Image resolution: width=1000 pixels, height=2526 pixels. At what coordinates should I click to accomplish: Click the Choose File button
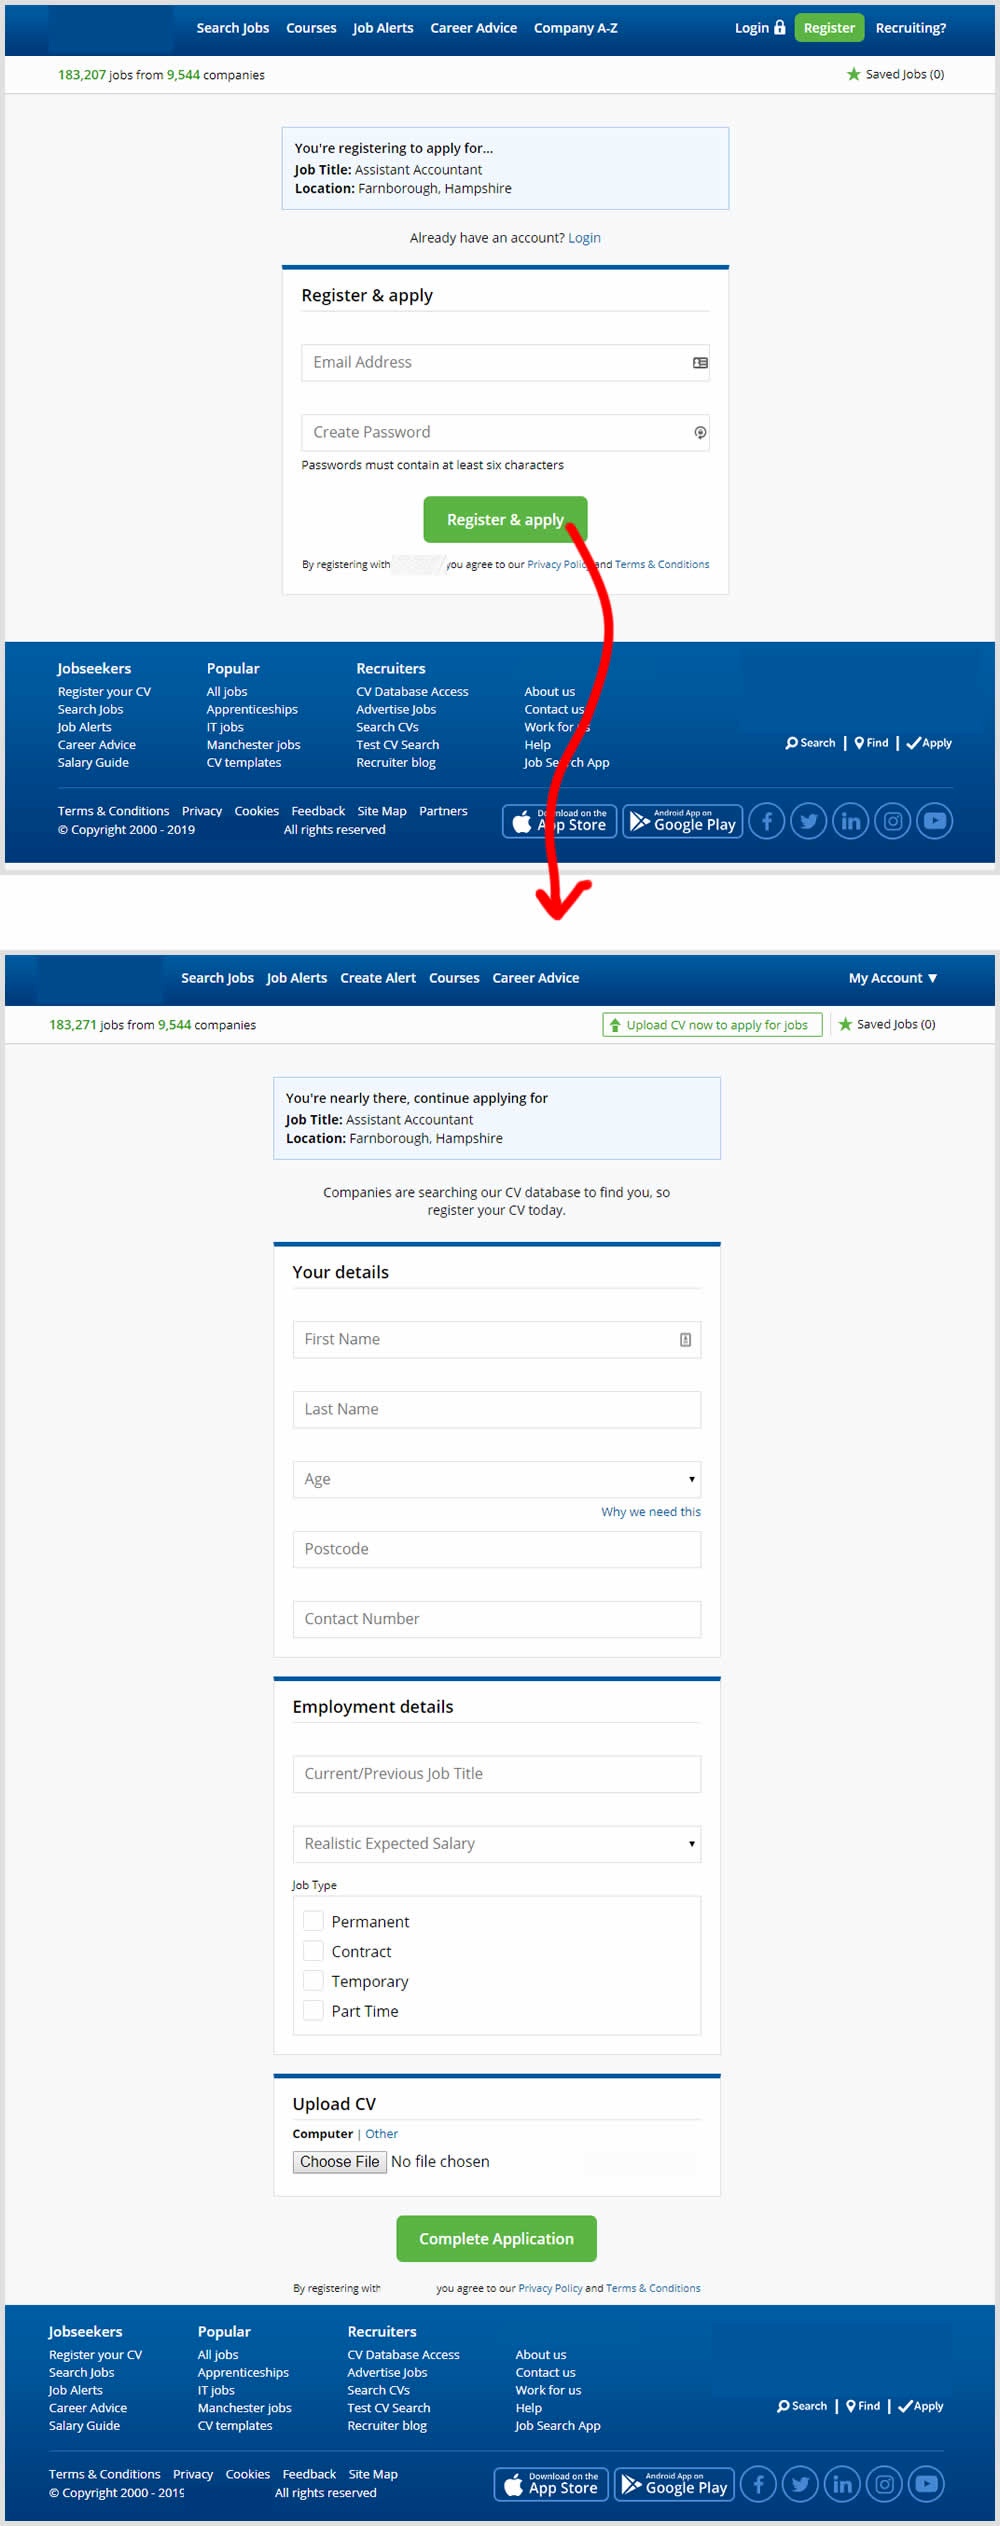[339, 2162]
